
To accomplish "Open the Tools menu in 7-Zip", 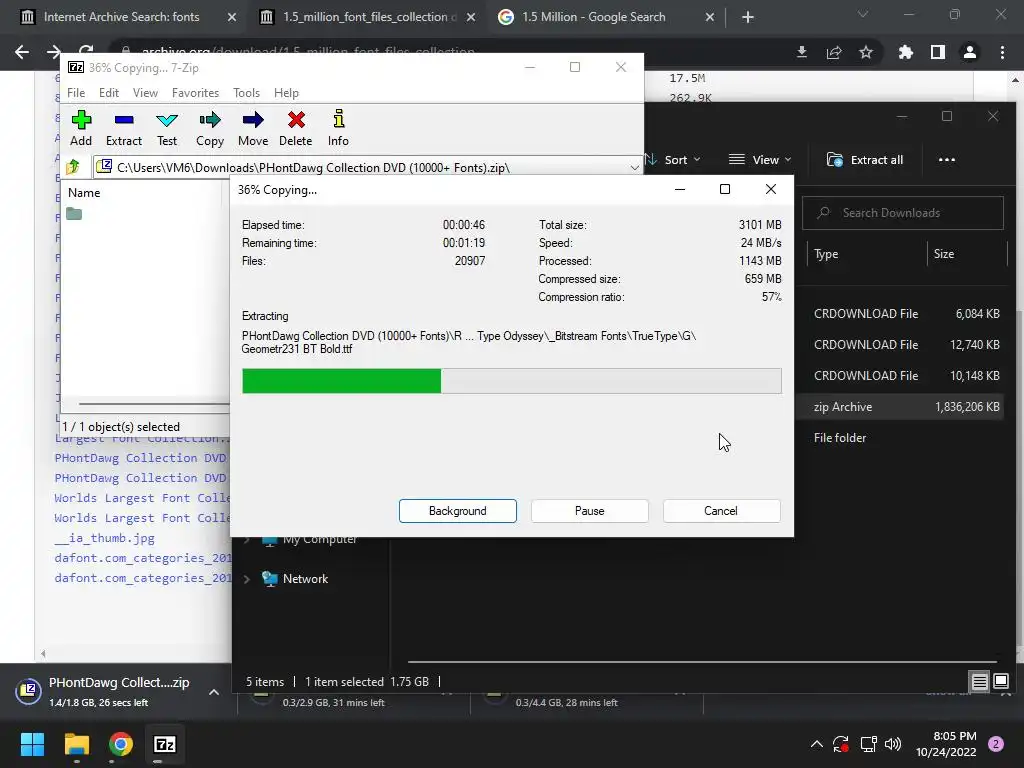I will coord(246,93).
